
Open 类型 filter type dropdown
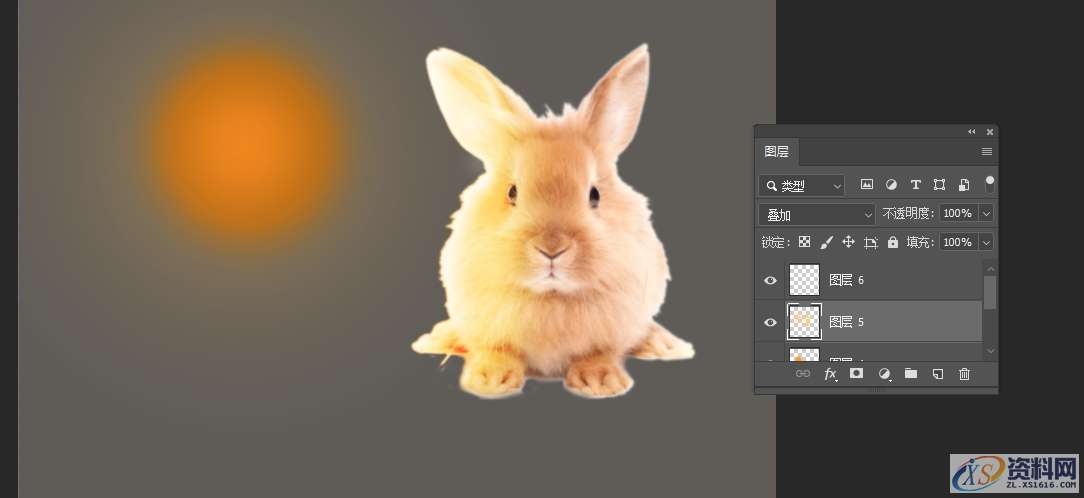[801, 185]
